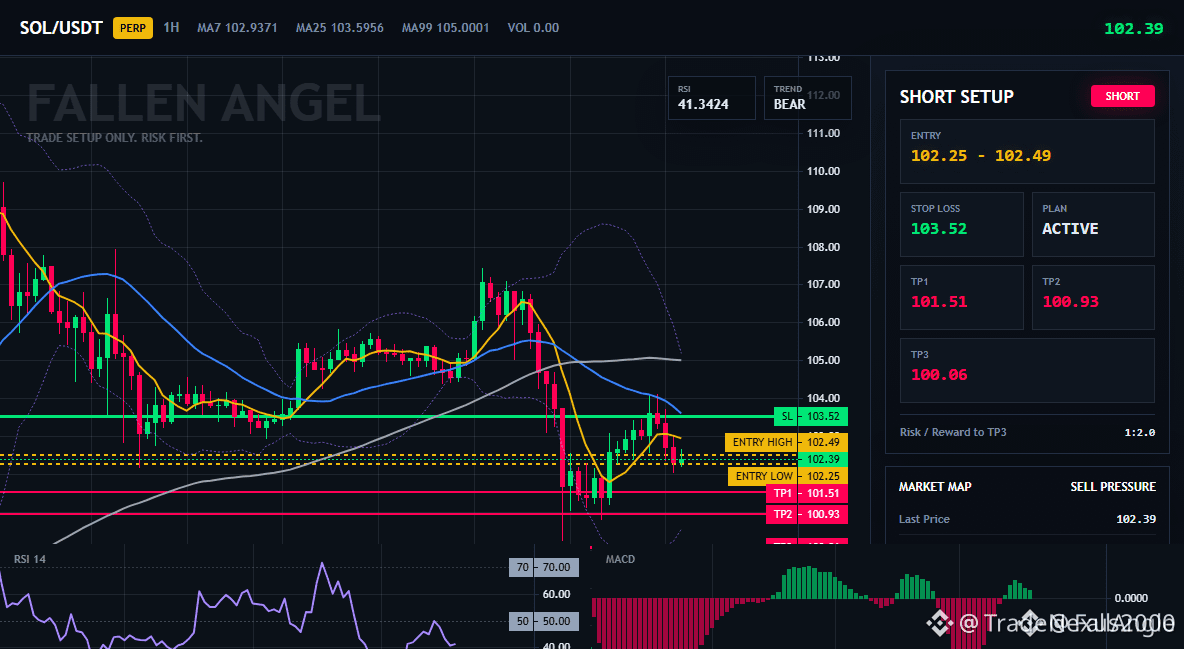Click the SL 103.52 chart price tag
The image size is (1184, 649).
pos(811,416)
